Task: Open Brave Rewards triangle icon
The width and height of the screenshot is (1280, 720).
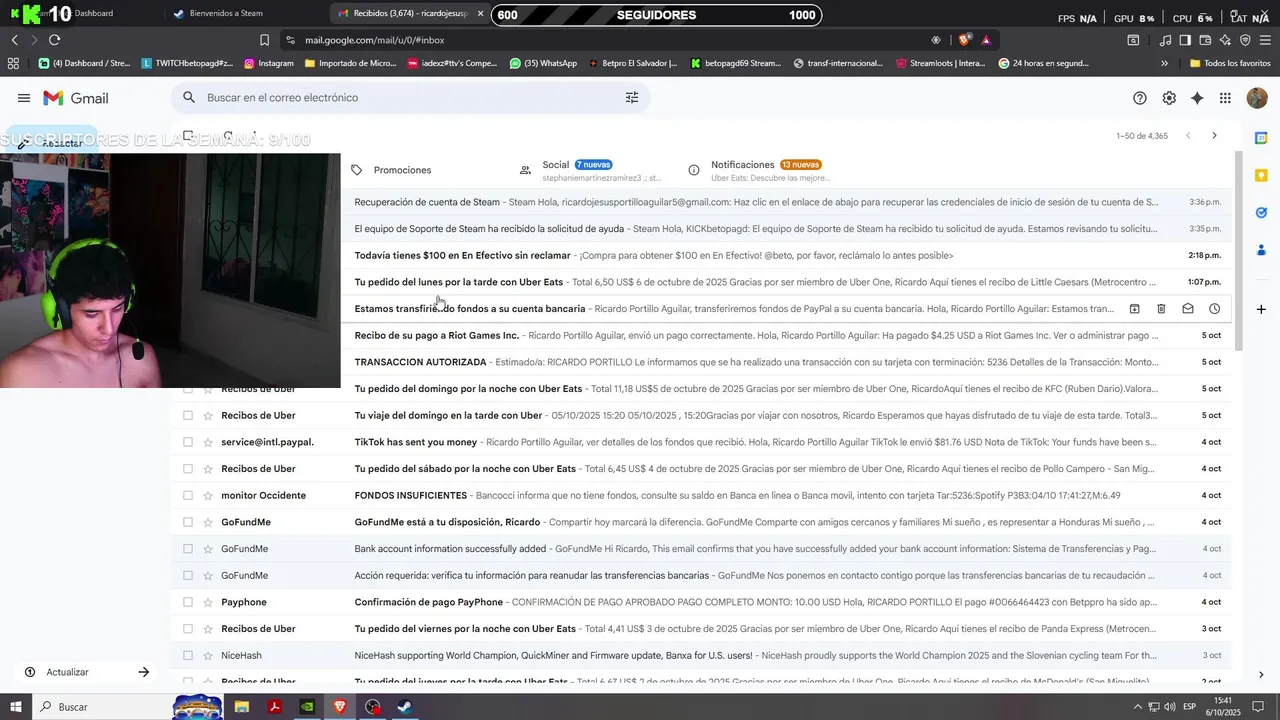Action: [986, 40]
